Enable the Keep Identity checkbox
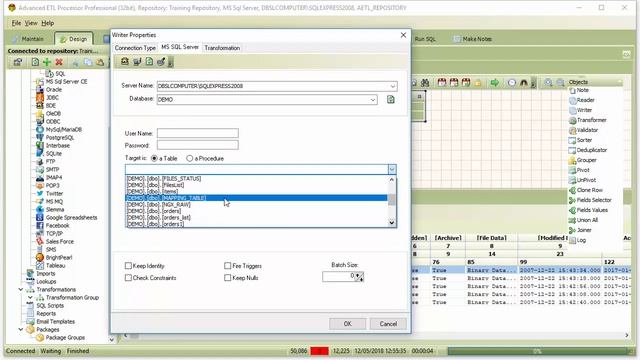The image size is (640, 360). 128,266
